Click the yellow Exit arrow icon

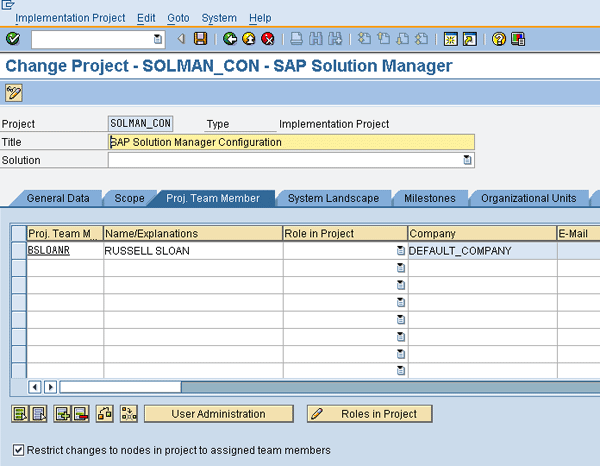coord(249,39)
